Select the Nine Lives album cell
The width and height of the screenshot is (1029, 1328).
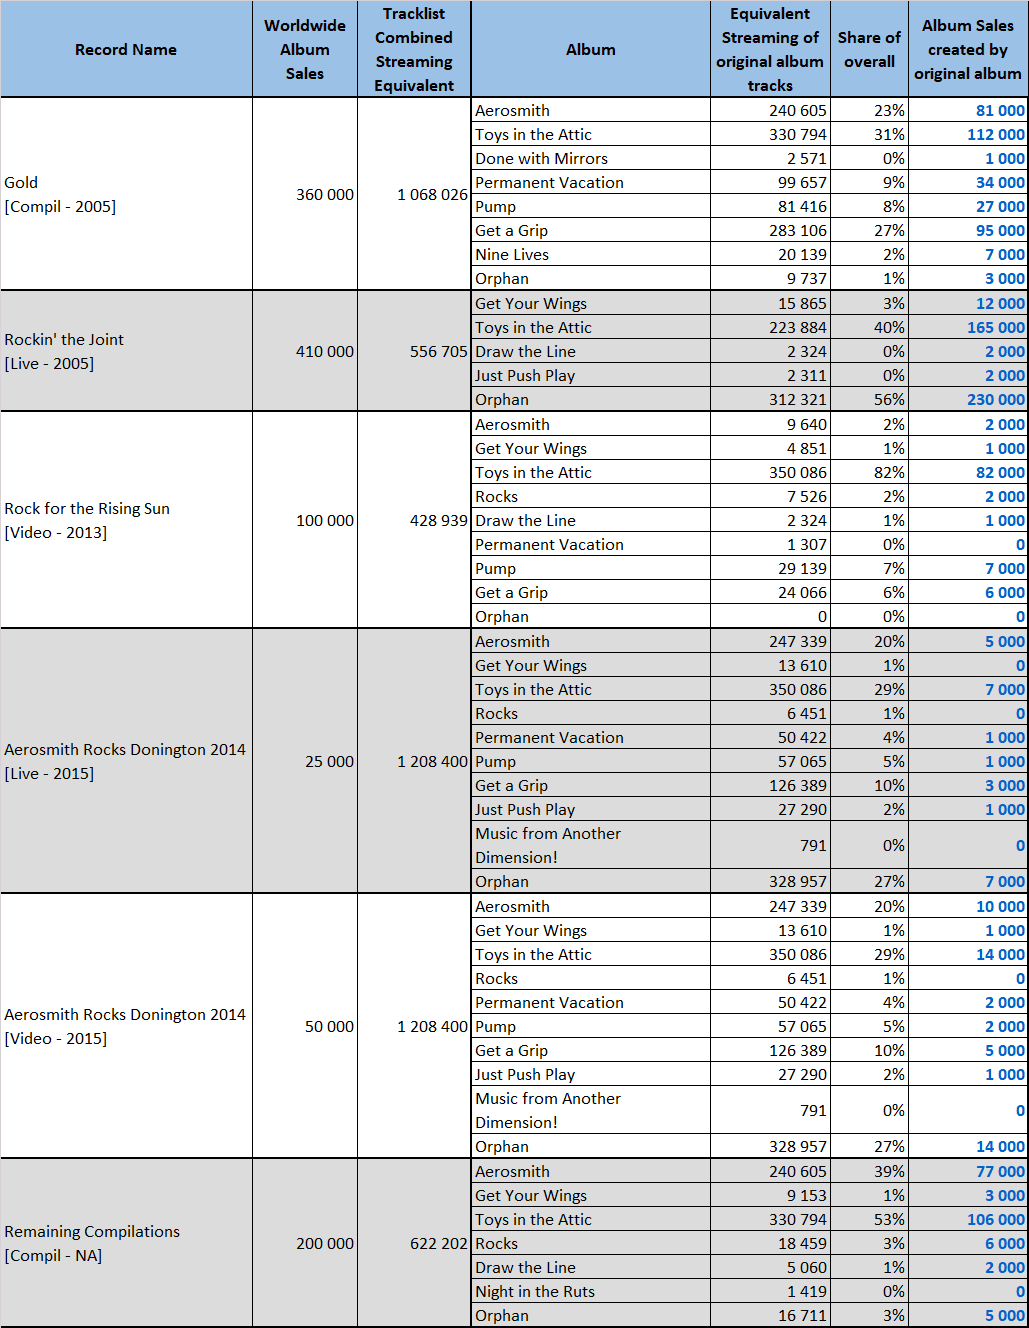pos(591,254)
